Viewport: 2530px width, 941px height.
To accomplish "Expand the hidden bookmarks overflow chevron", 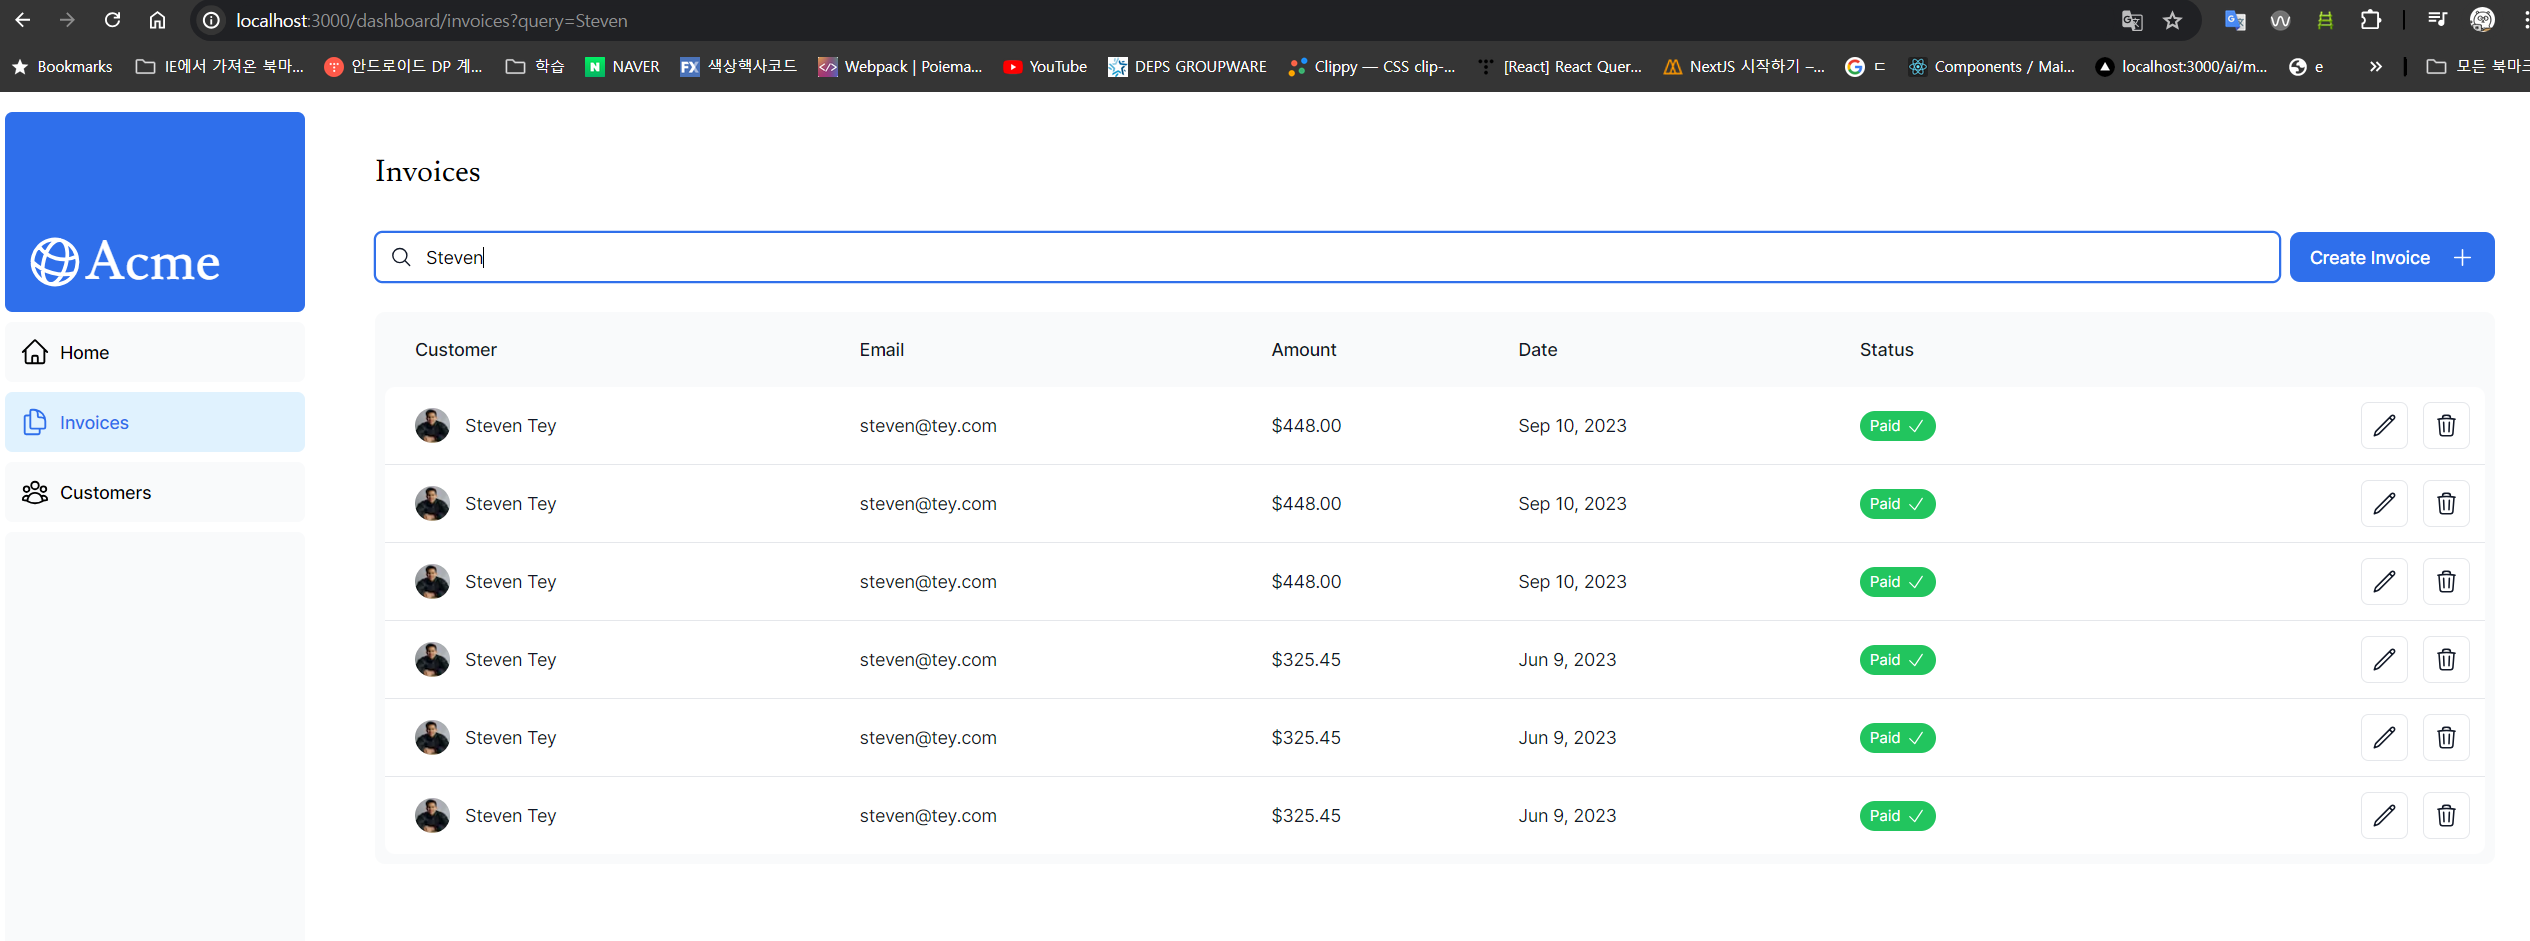I will click(x=2375, y=66).
